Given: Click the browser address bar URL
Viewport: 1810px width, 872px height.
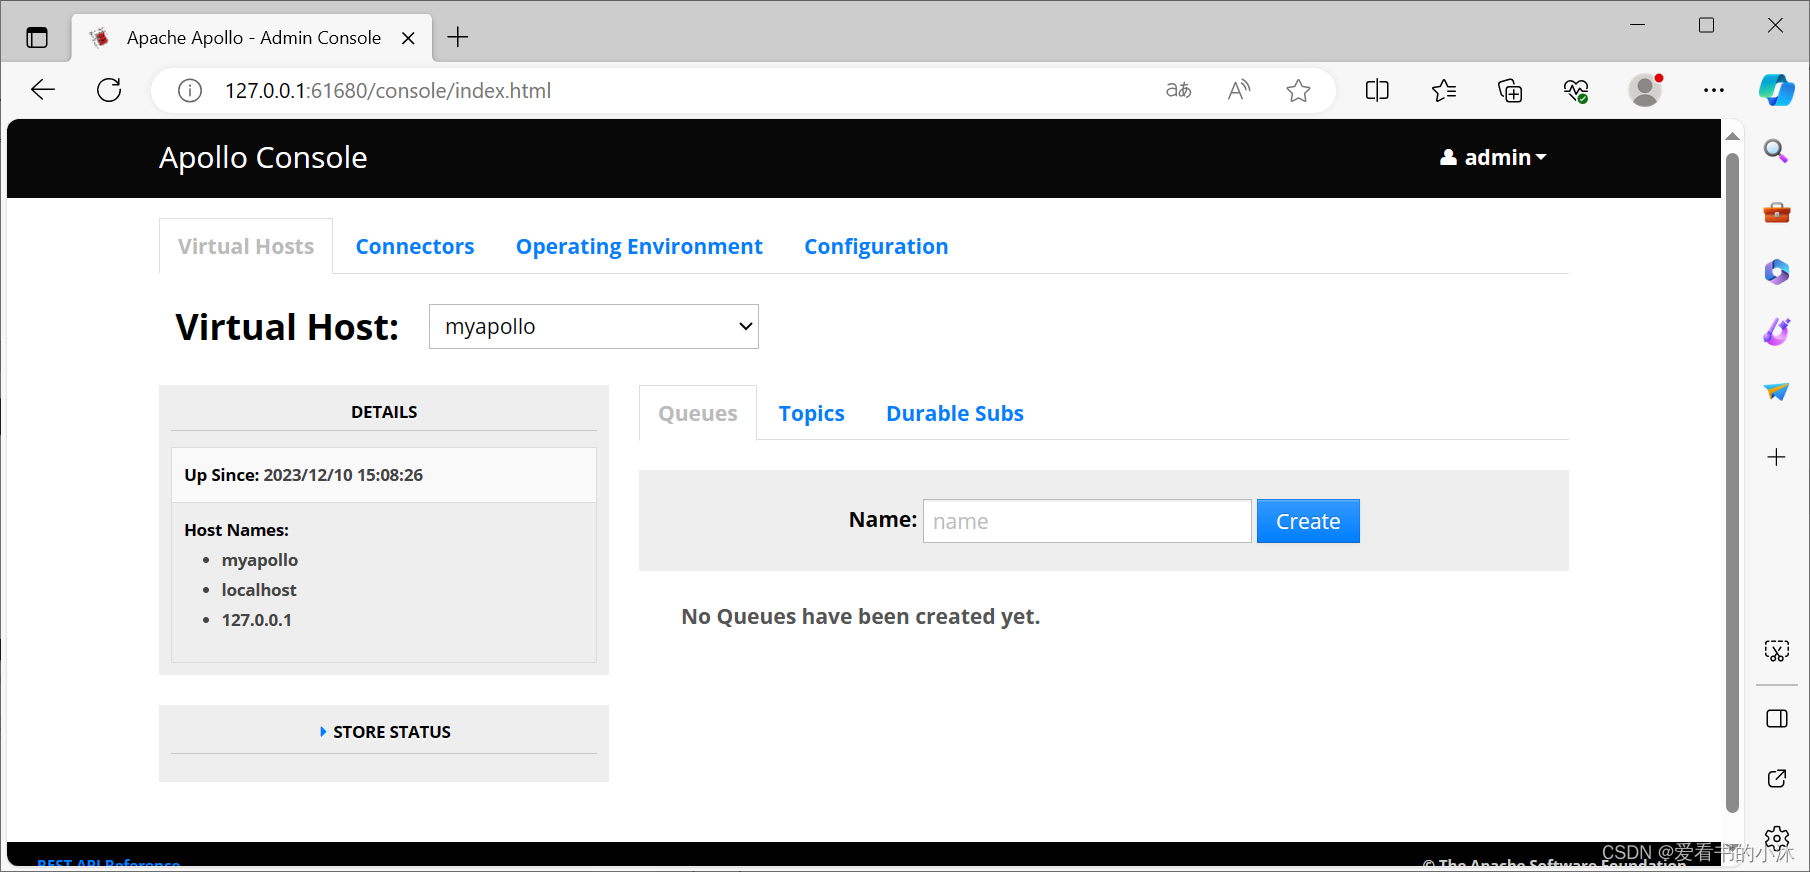Looking at the screenshot, I should point(388,91).
